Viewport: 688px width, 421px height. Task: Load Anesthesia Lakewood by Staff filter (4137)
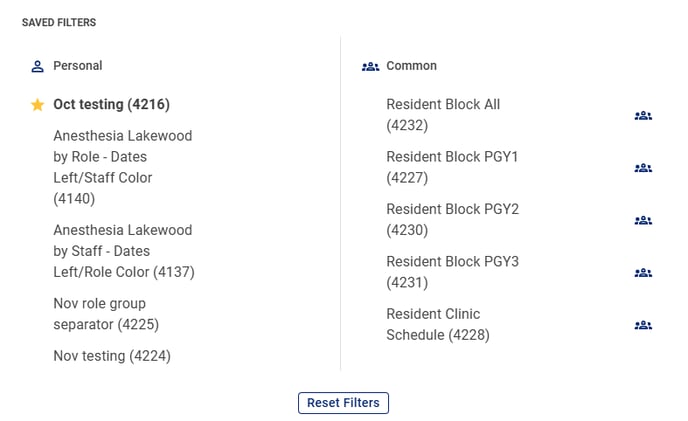tap(123, 251)
